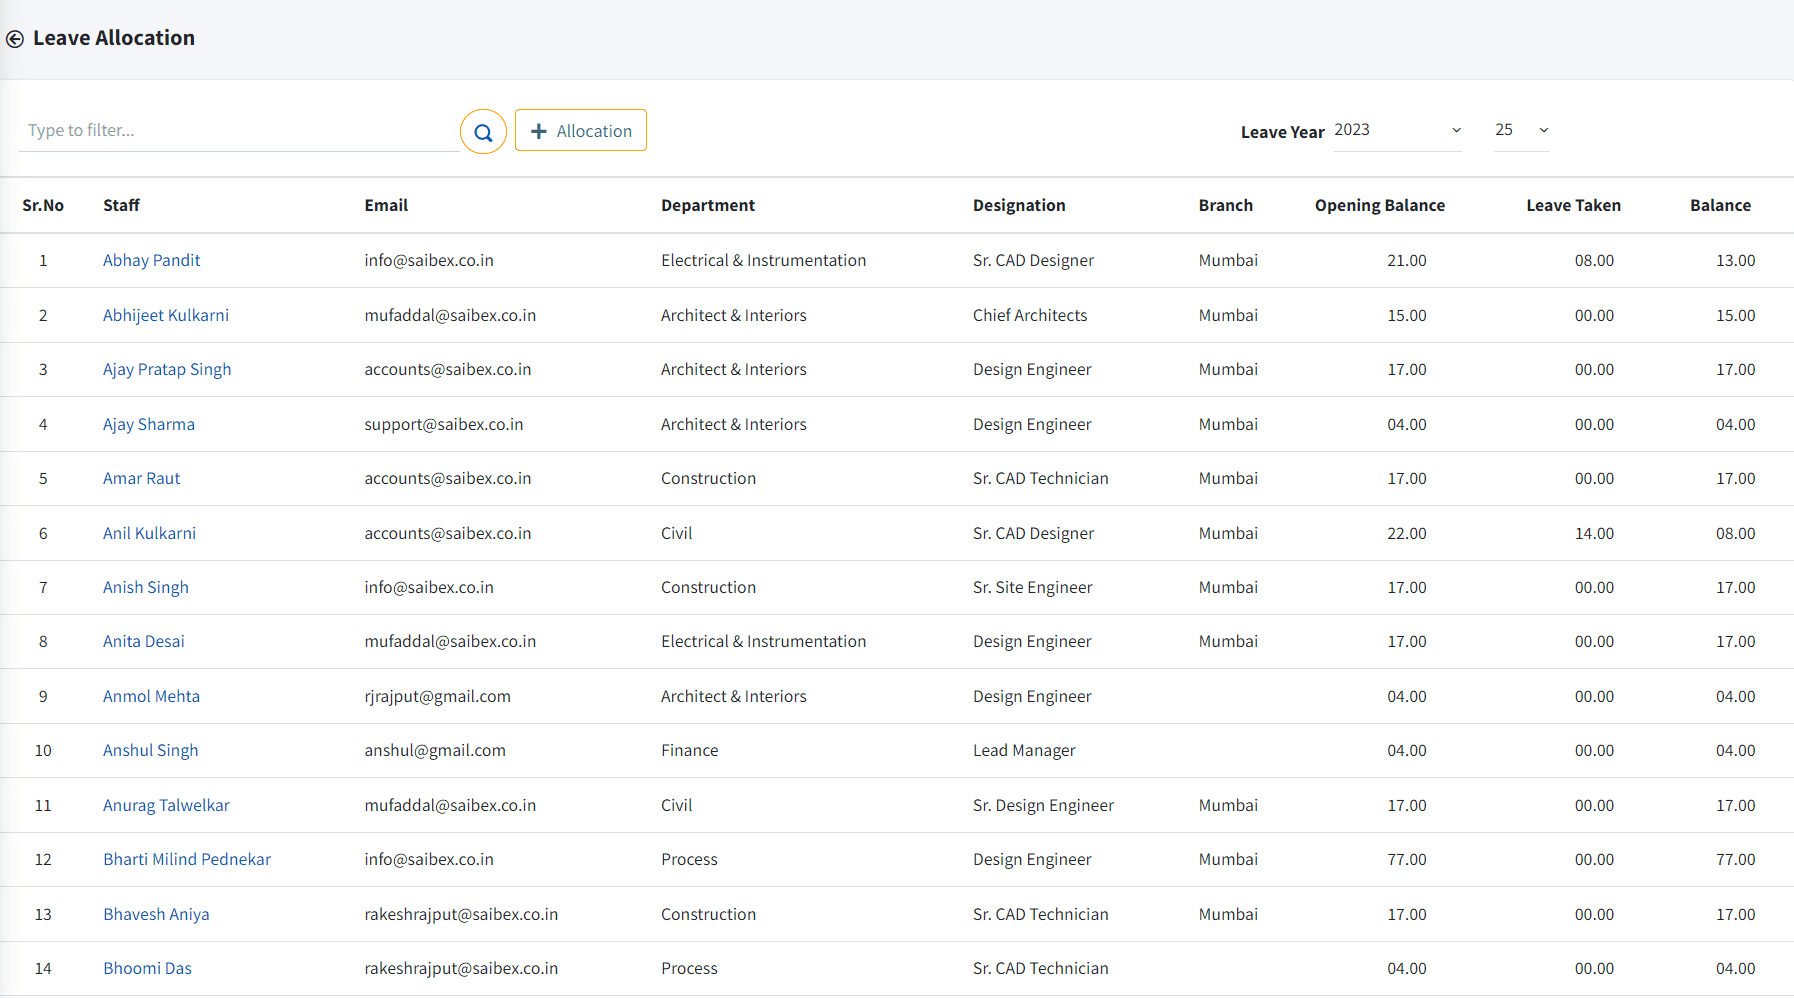
Task: Open staff link Anita Desai
Action: [x=144, y=641]
